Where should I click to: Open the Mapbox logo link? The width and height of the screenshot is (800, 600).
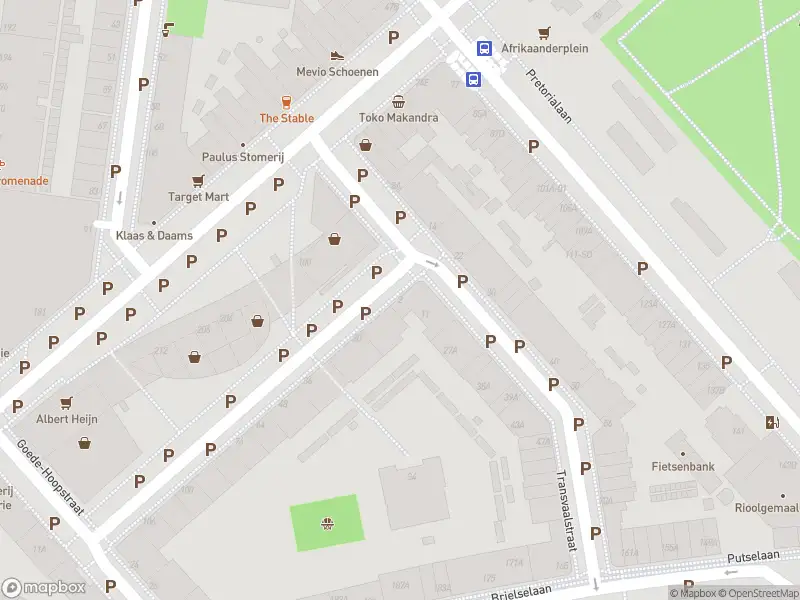coord(43,588)
